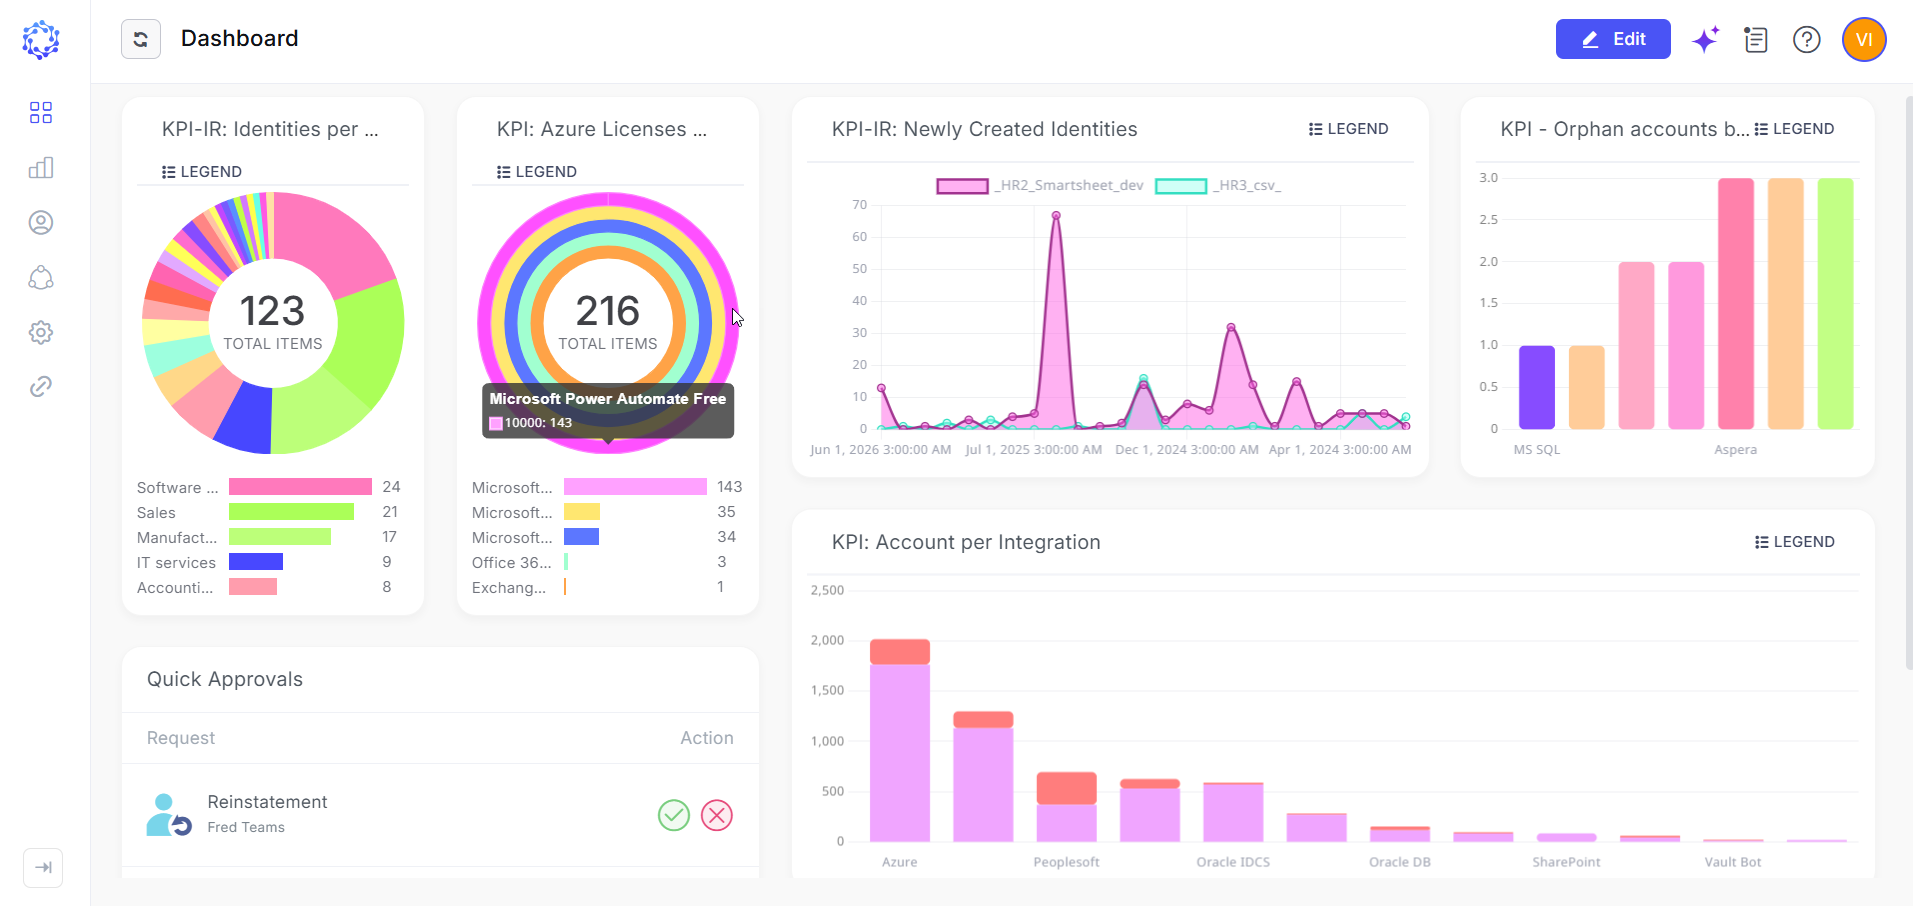The width and height of the screenshot is (1913, 906).
Task: Open the VI user avatar menu
Action: pos(1864,40)
